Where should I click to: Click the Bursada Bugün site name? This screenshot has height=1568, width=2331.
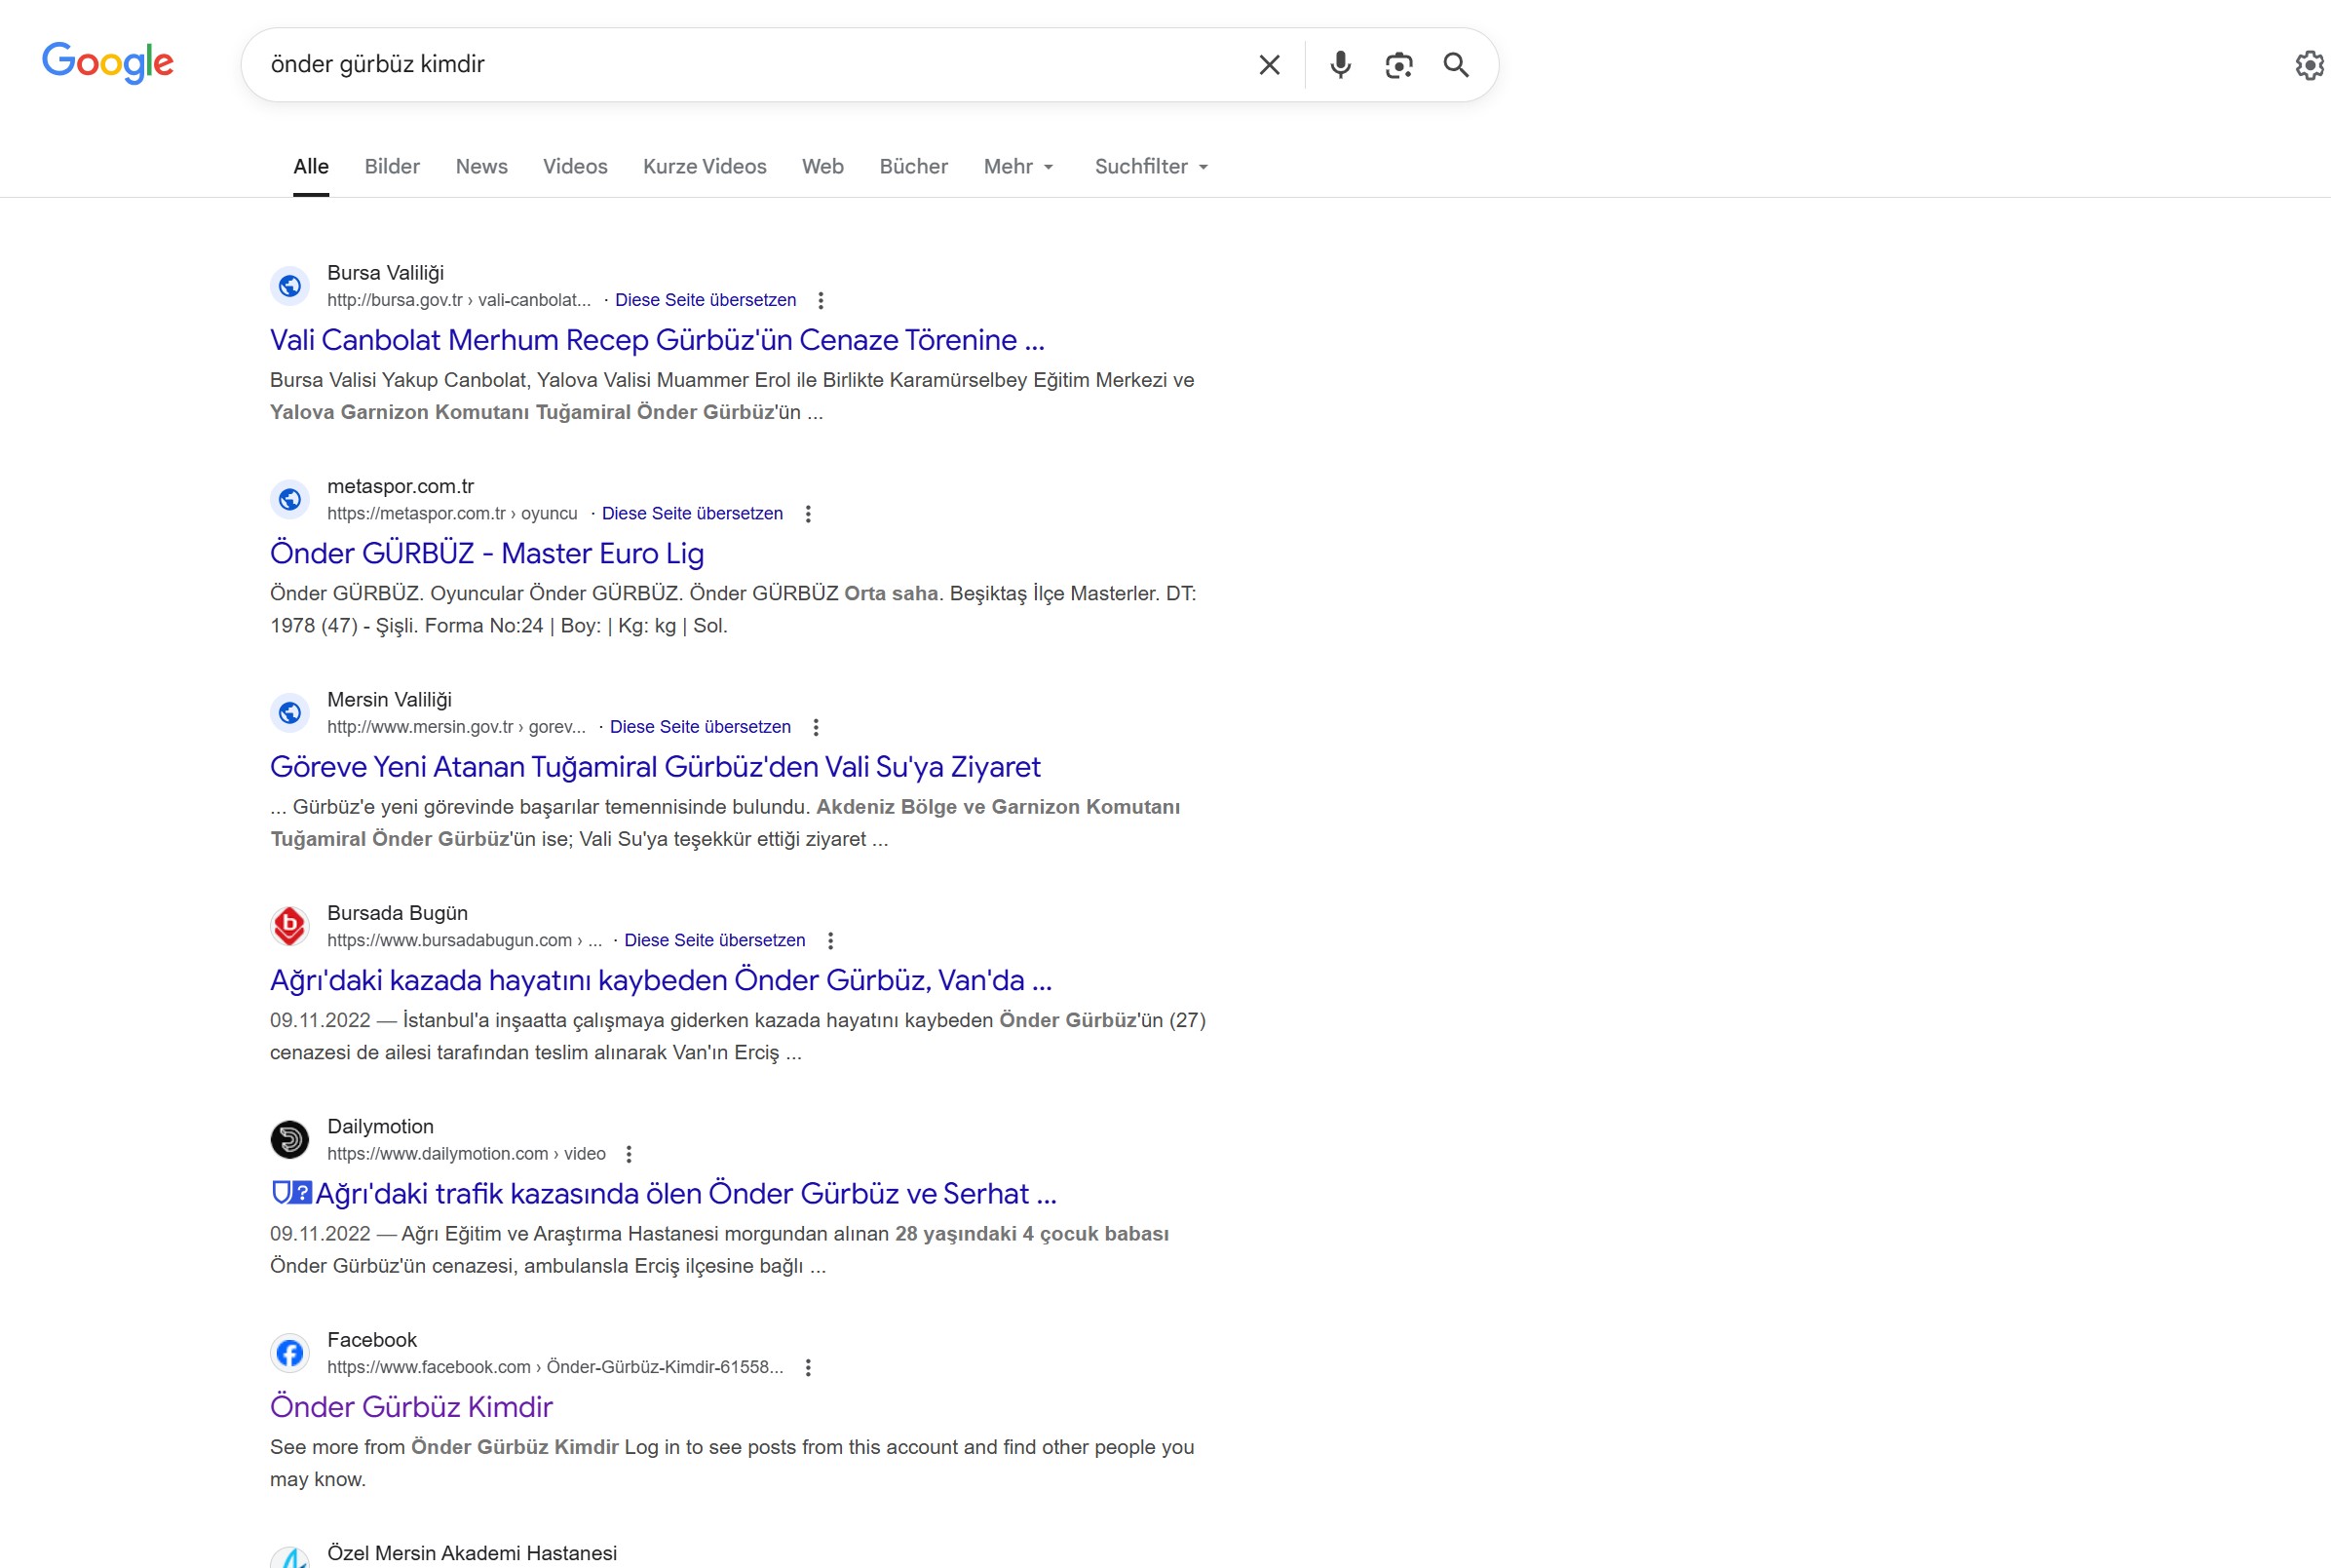[397, 913]
